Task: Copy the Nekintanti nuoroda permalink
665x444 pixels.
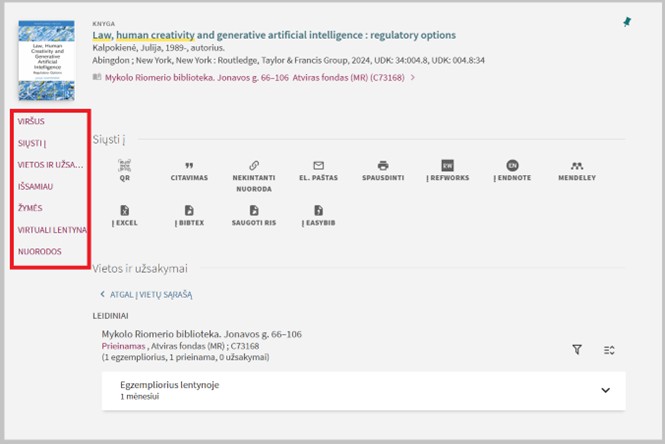Action: click(253, 166)
